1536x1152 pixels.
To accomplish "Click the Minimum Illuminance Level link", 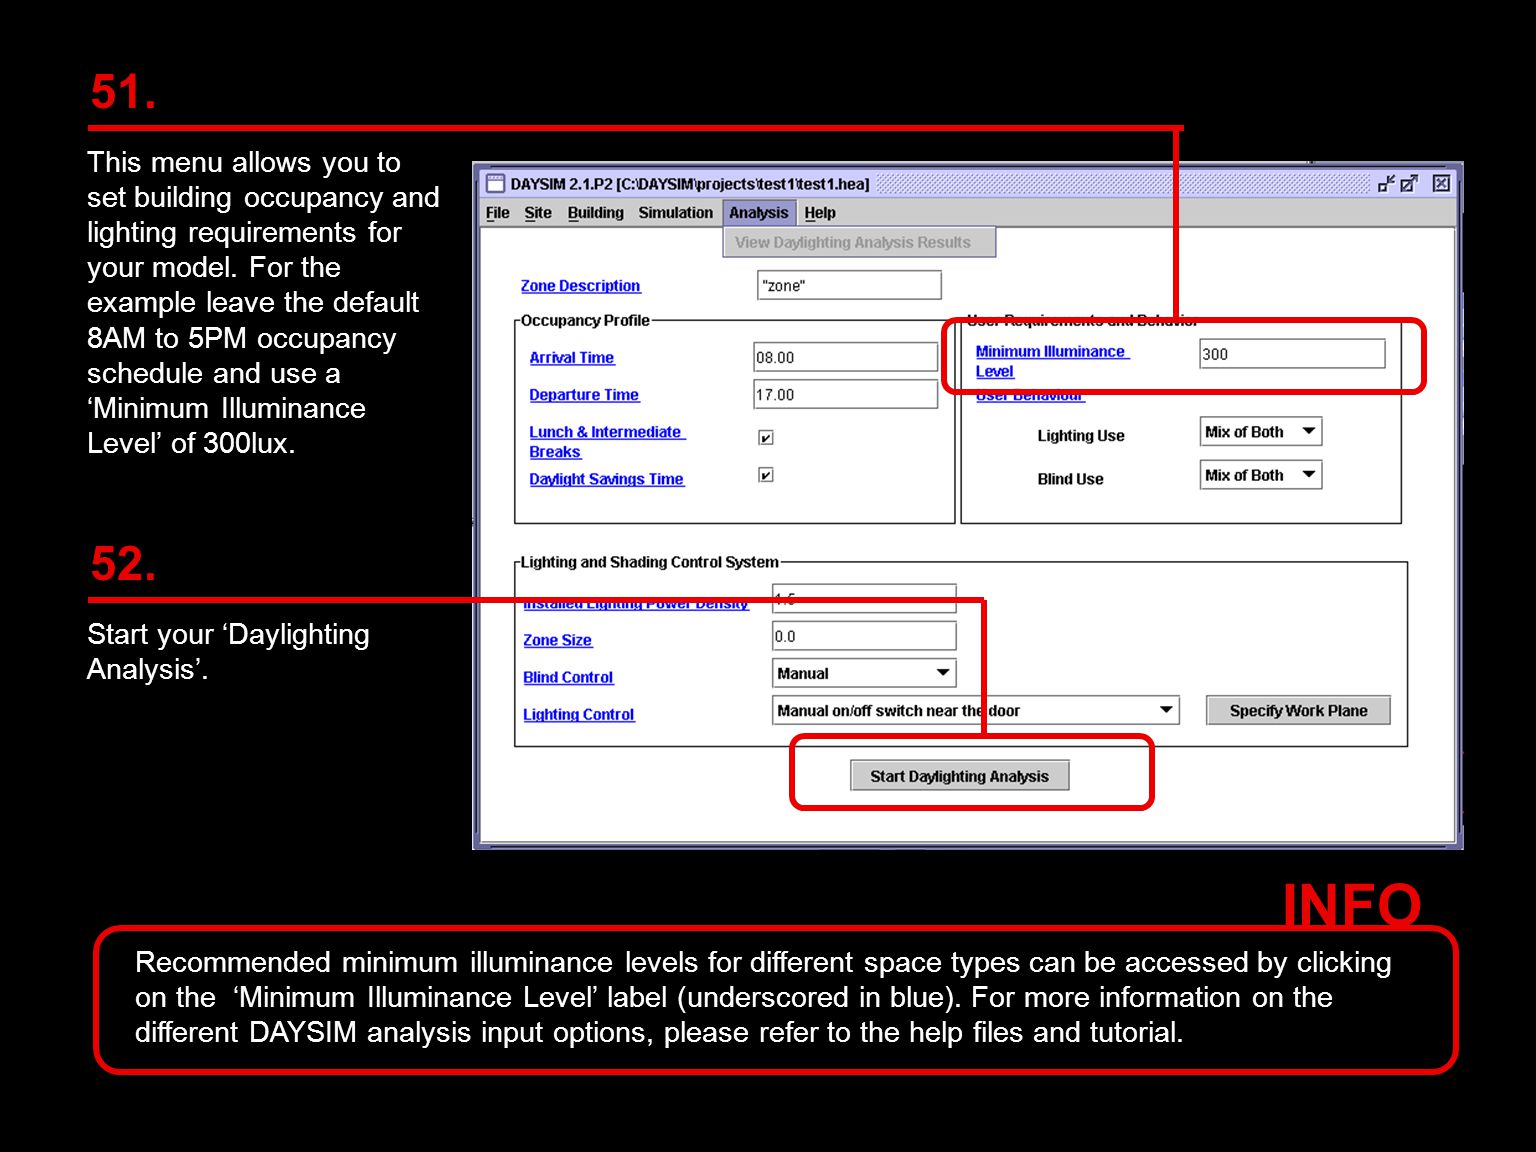I will [x=1052, y=361].
